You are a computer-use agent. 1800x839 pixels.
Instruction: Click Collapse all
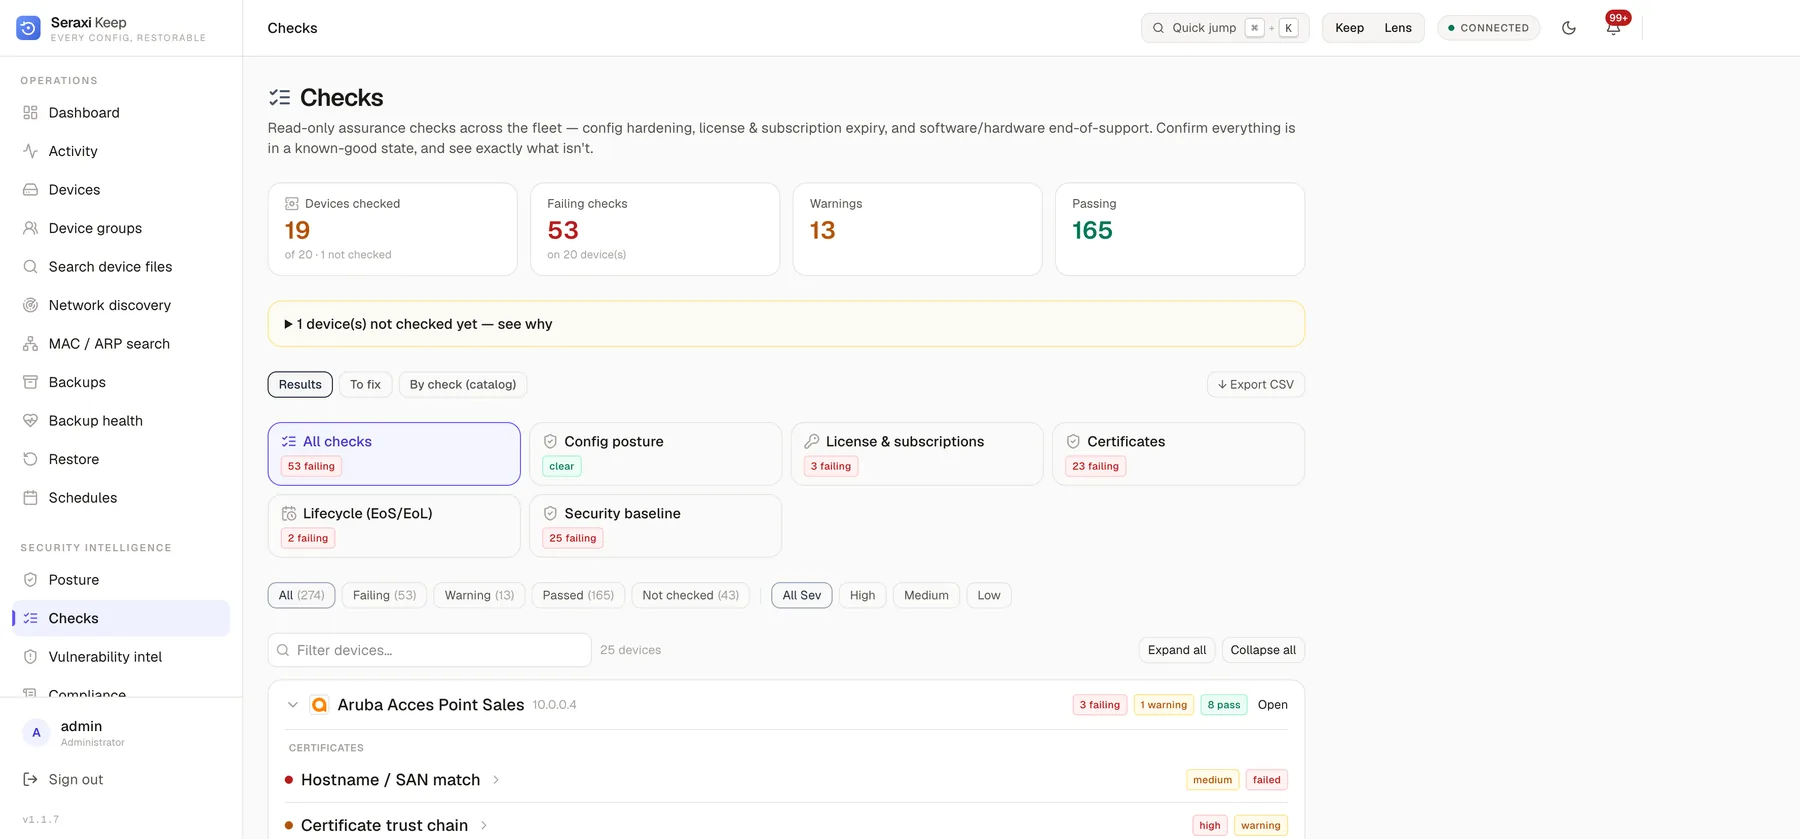1263,650
